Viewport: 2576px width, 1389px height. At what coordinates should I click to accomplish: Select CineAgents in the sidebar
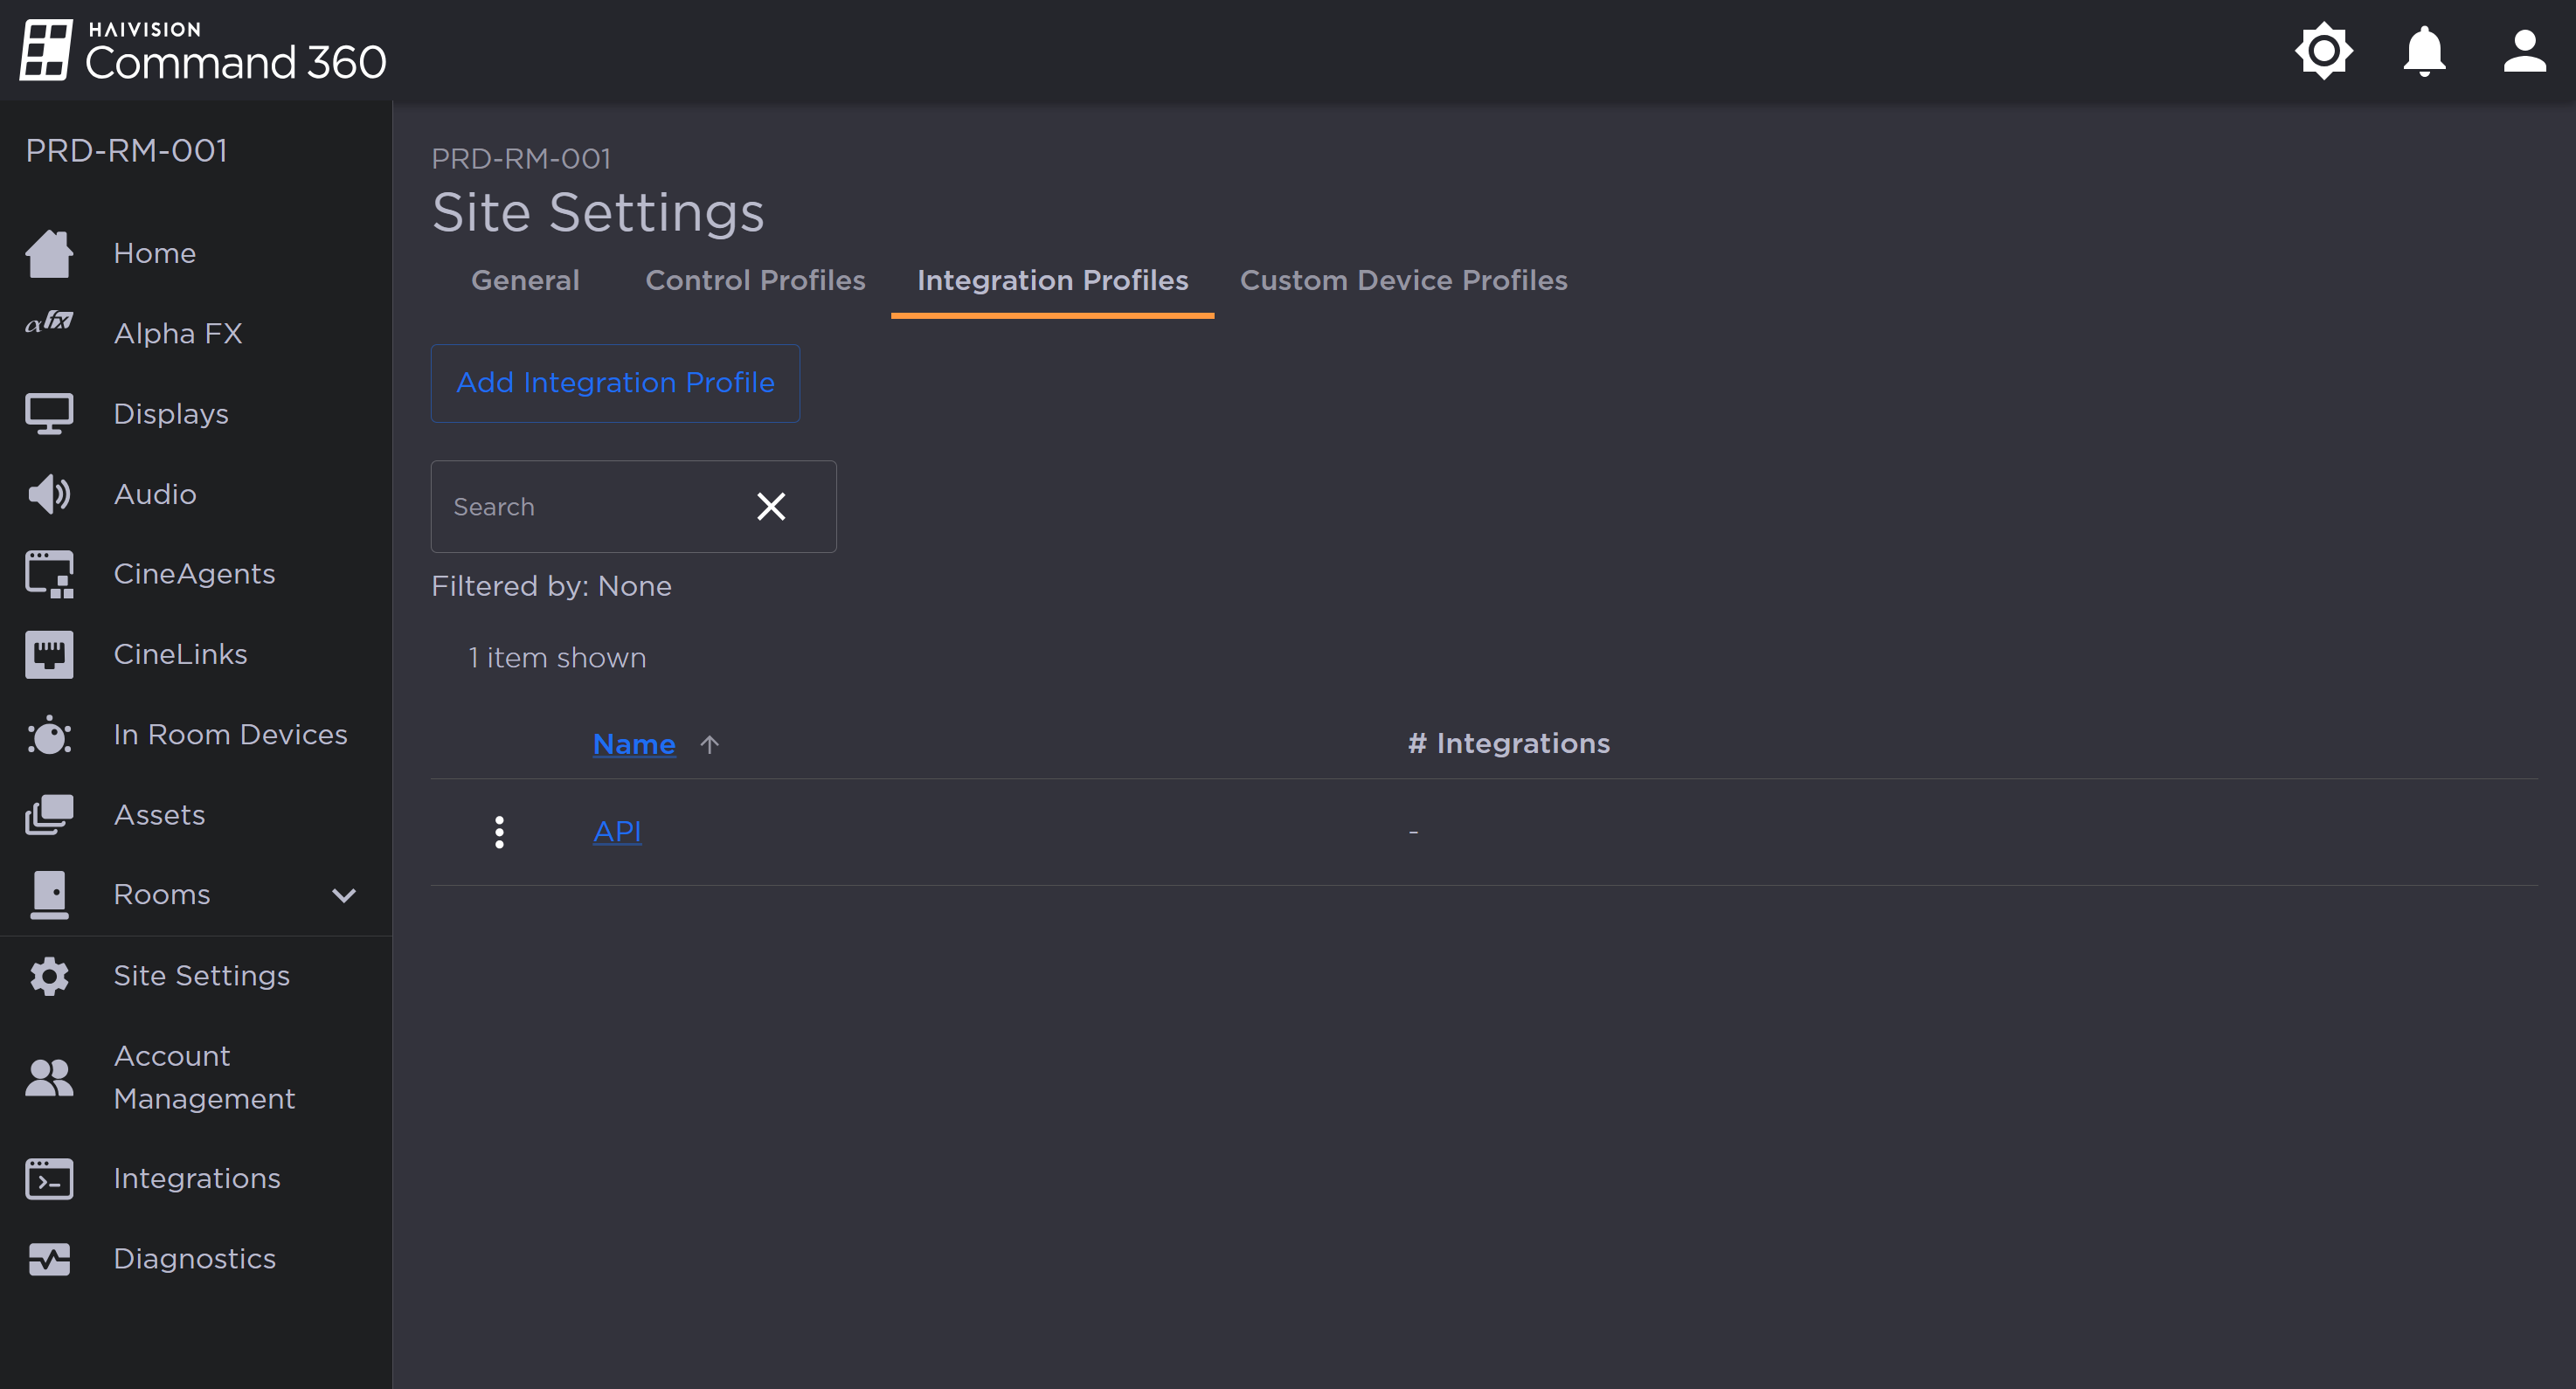point(194,573)
